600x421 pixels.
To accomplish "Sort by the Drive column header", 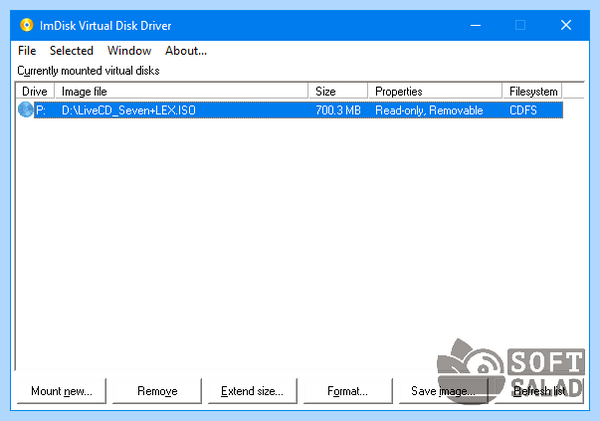I will coord(35,91).
